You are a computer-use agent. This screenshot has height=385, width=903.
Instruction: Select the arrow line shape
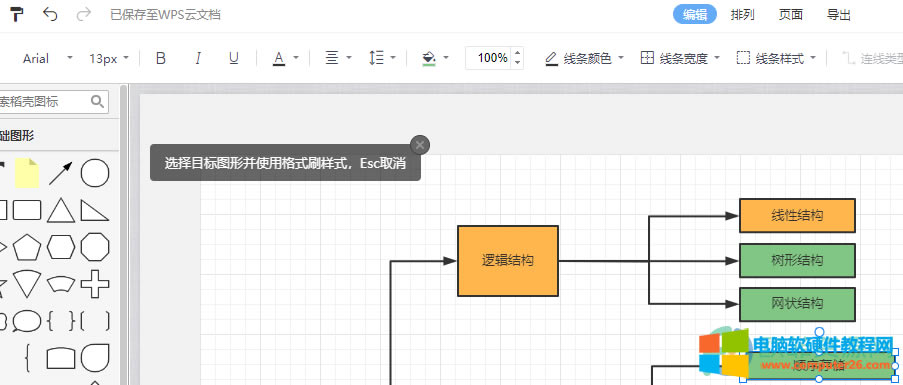(60, 173)
